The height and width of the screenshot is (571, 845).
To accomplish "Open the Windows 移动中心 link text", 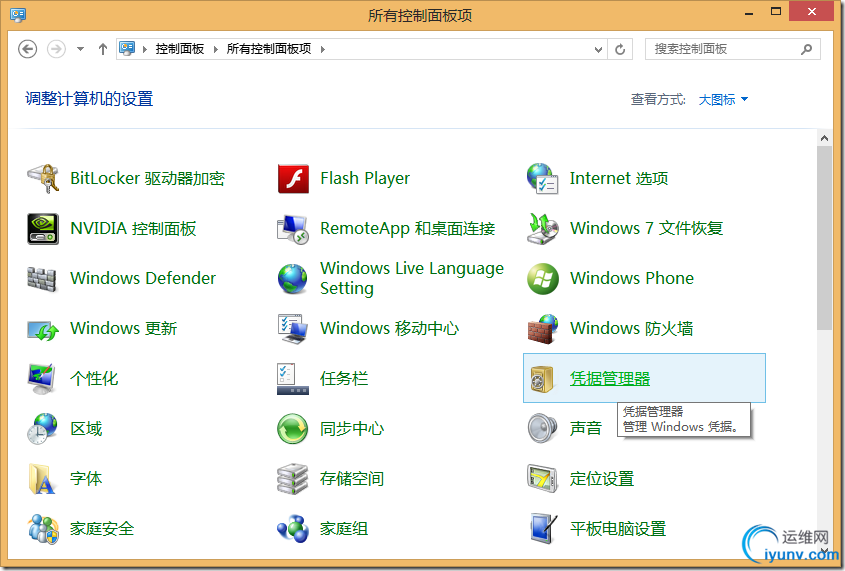I will point(390,329).
